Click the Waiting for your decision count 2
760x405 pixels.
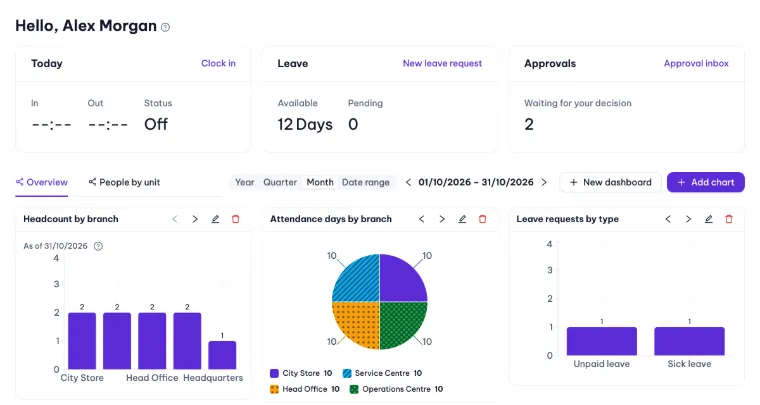[529, 125]
